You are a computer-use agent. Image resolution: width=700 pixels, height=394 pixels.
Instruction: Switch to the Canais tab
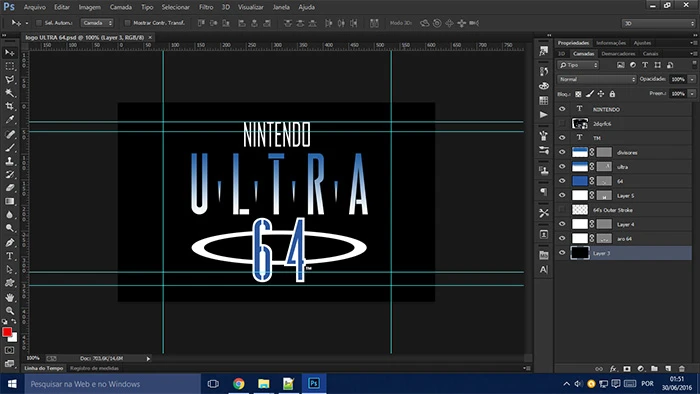tap(650, 54)
